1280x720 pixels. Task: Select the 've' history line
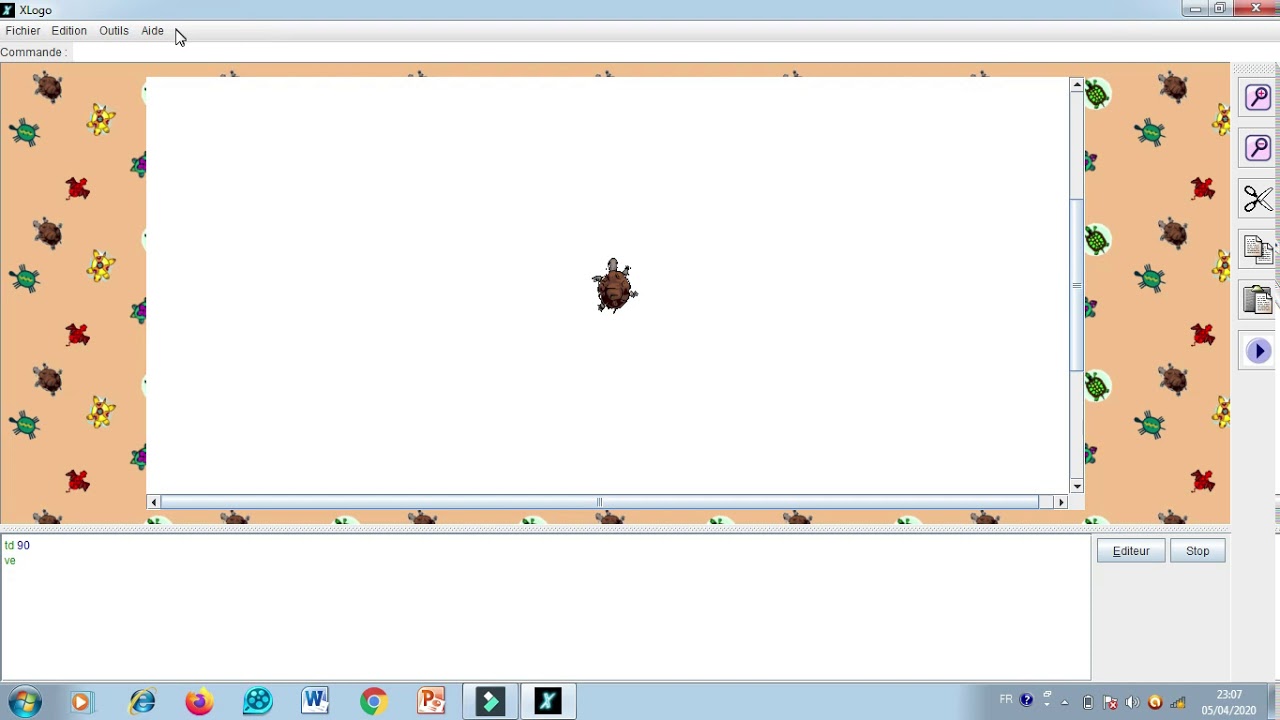tap(10, 560)
